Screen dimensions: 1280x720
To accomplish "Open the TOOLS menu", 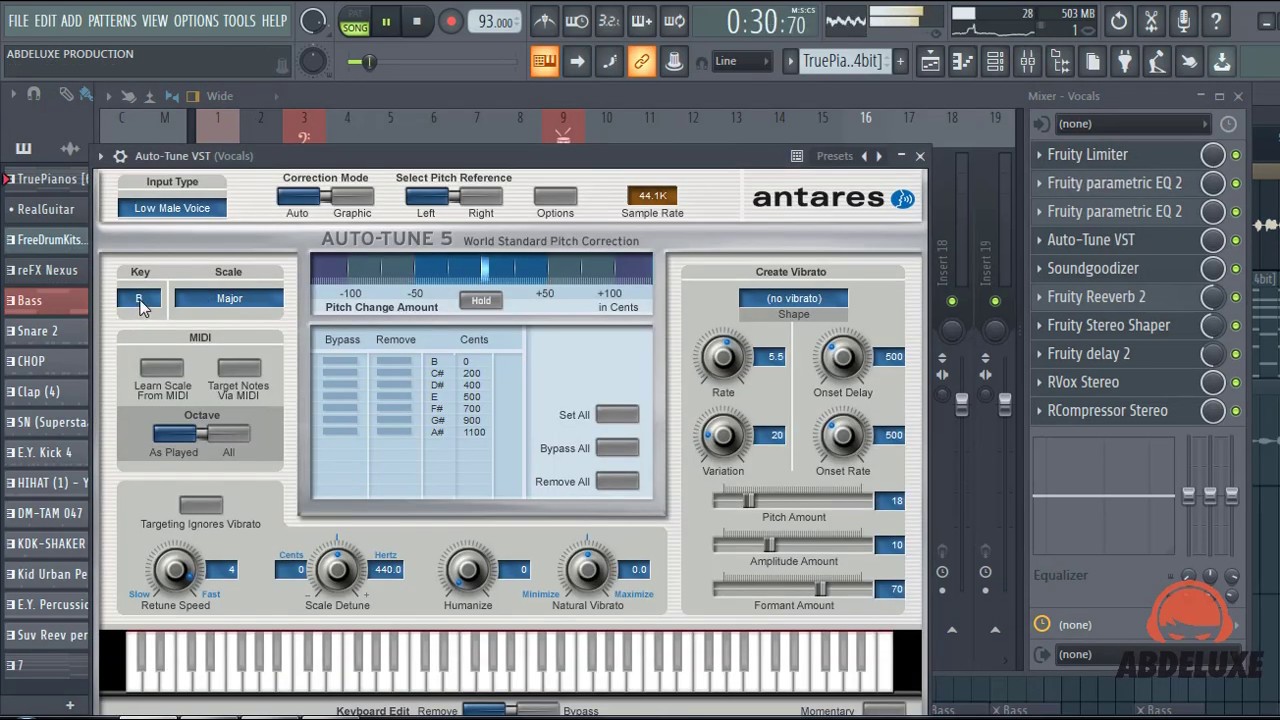I will 240,21.
